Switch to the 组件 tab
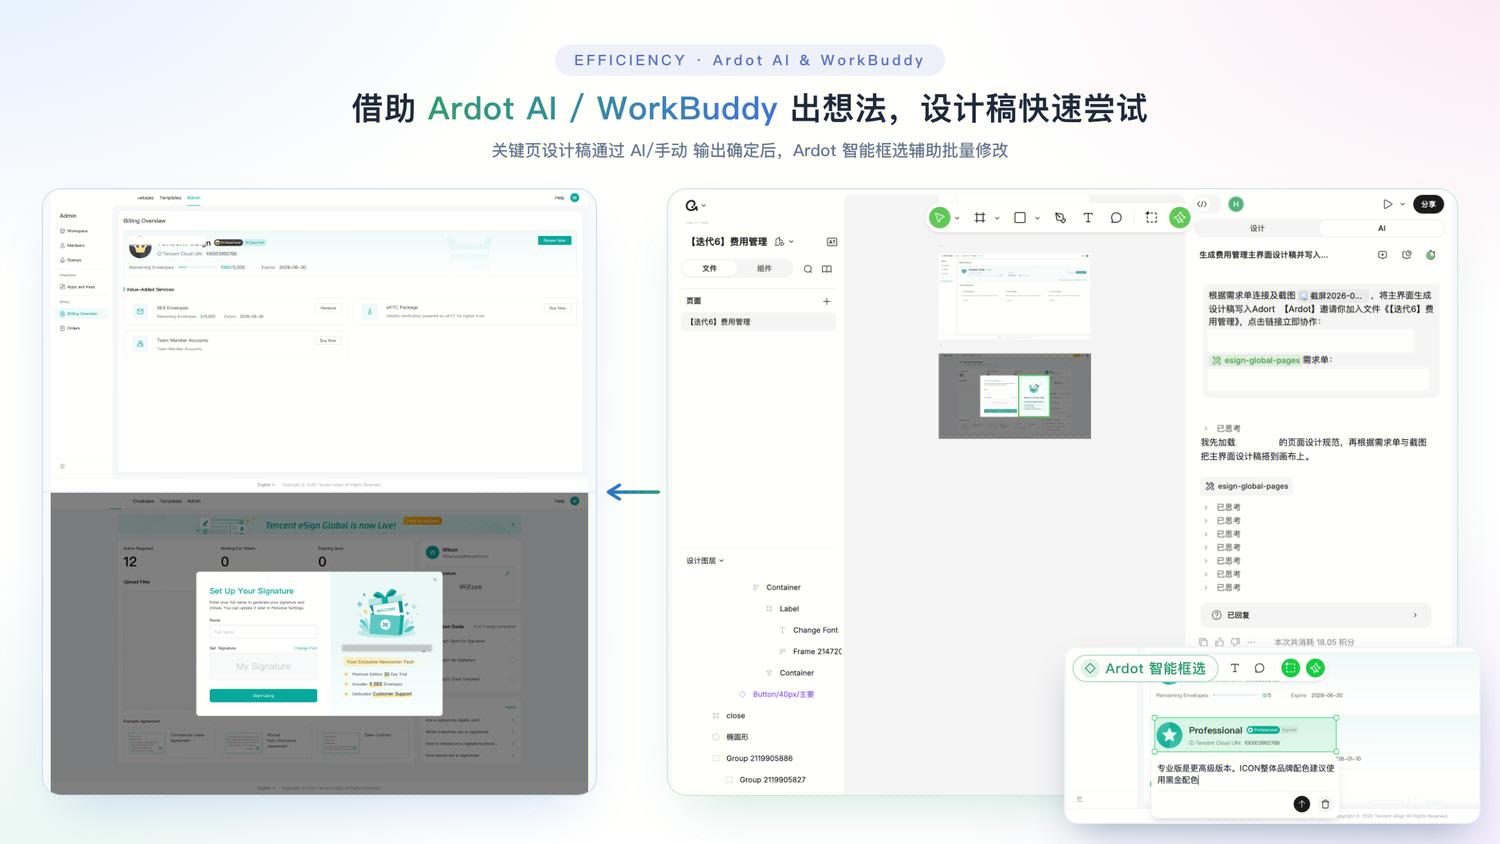This screenshot has width=1500, height=844. pyautogui.click(x=764, y=269)
